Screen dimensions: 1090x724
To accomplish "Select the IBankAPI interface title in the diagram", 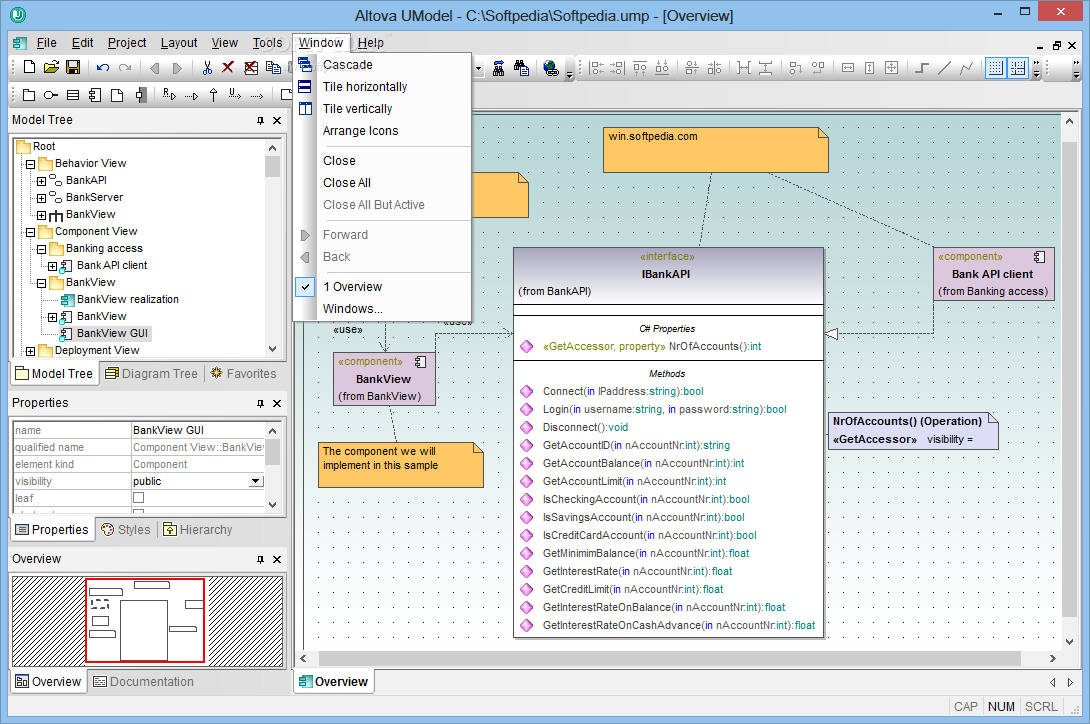I will coord(665,274).
